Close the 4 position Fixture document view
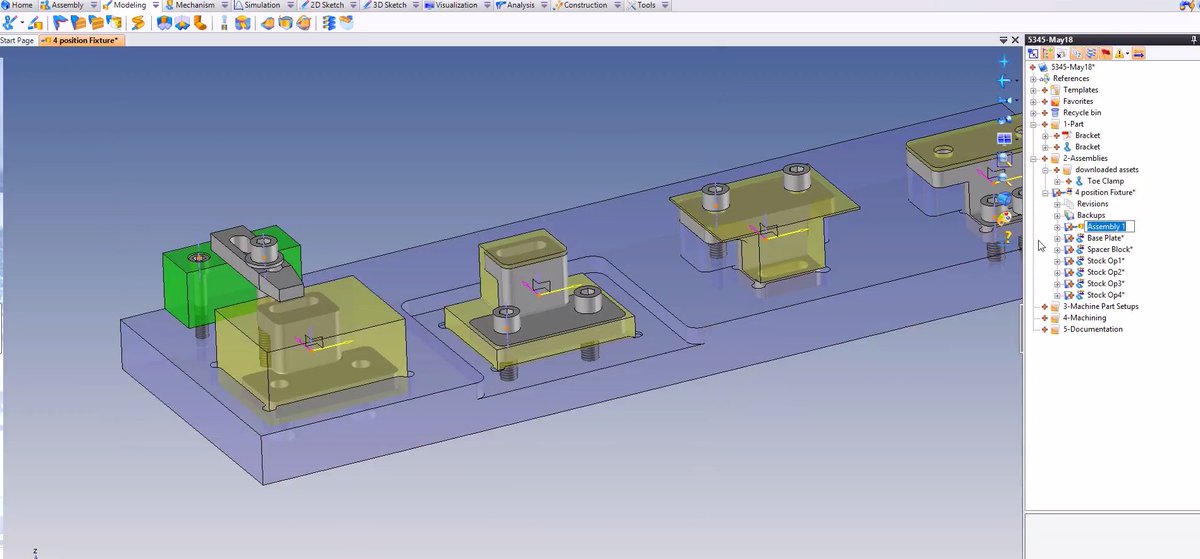This screenshot has height=559, width=1200. tap(1015, 40)
